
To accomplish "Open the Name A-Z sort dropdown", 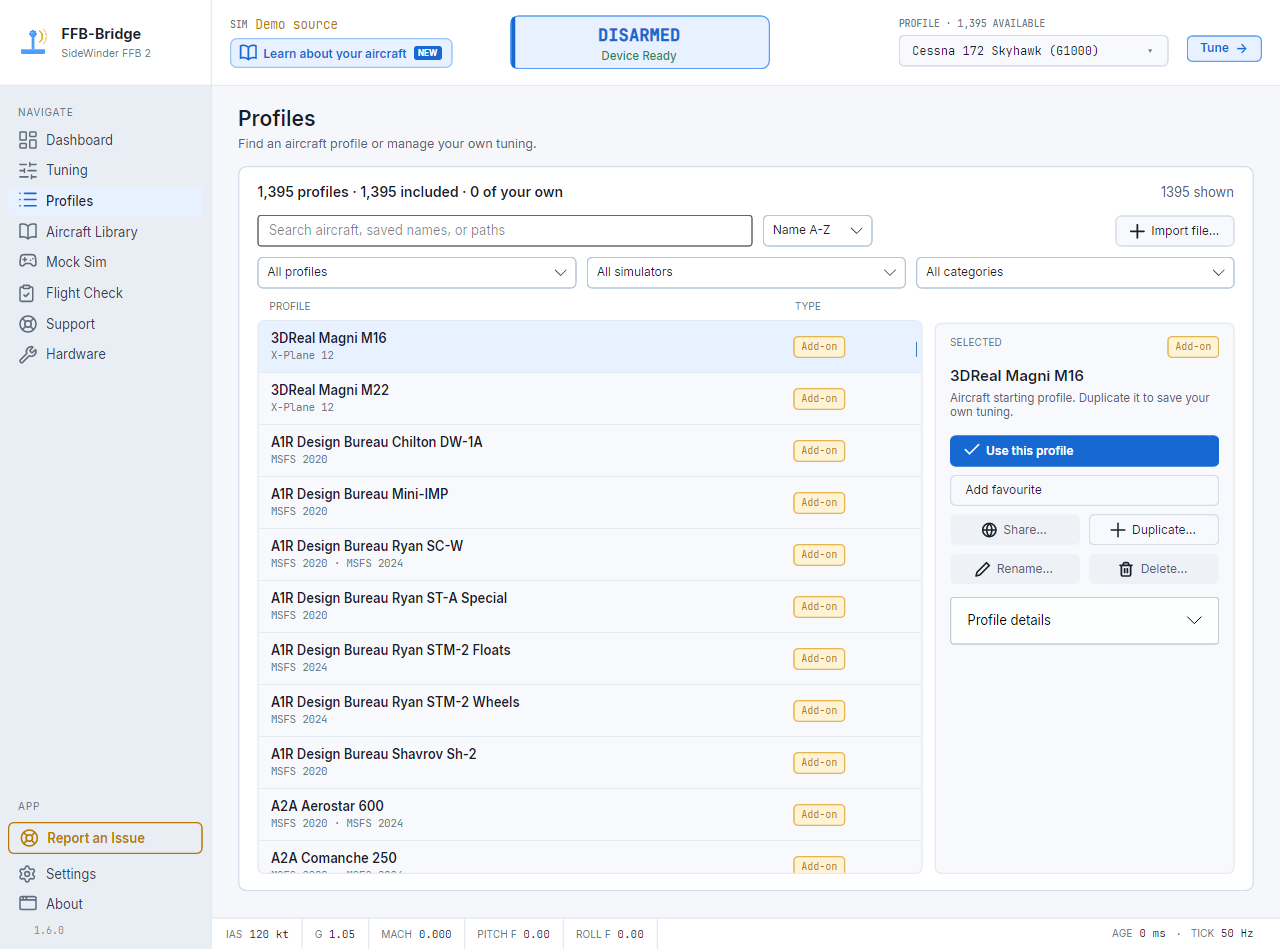I will click(x=818, y=230).
